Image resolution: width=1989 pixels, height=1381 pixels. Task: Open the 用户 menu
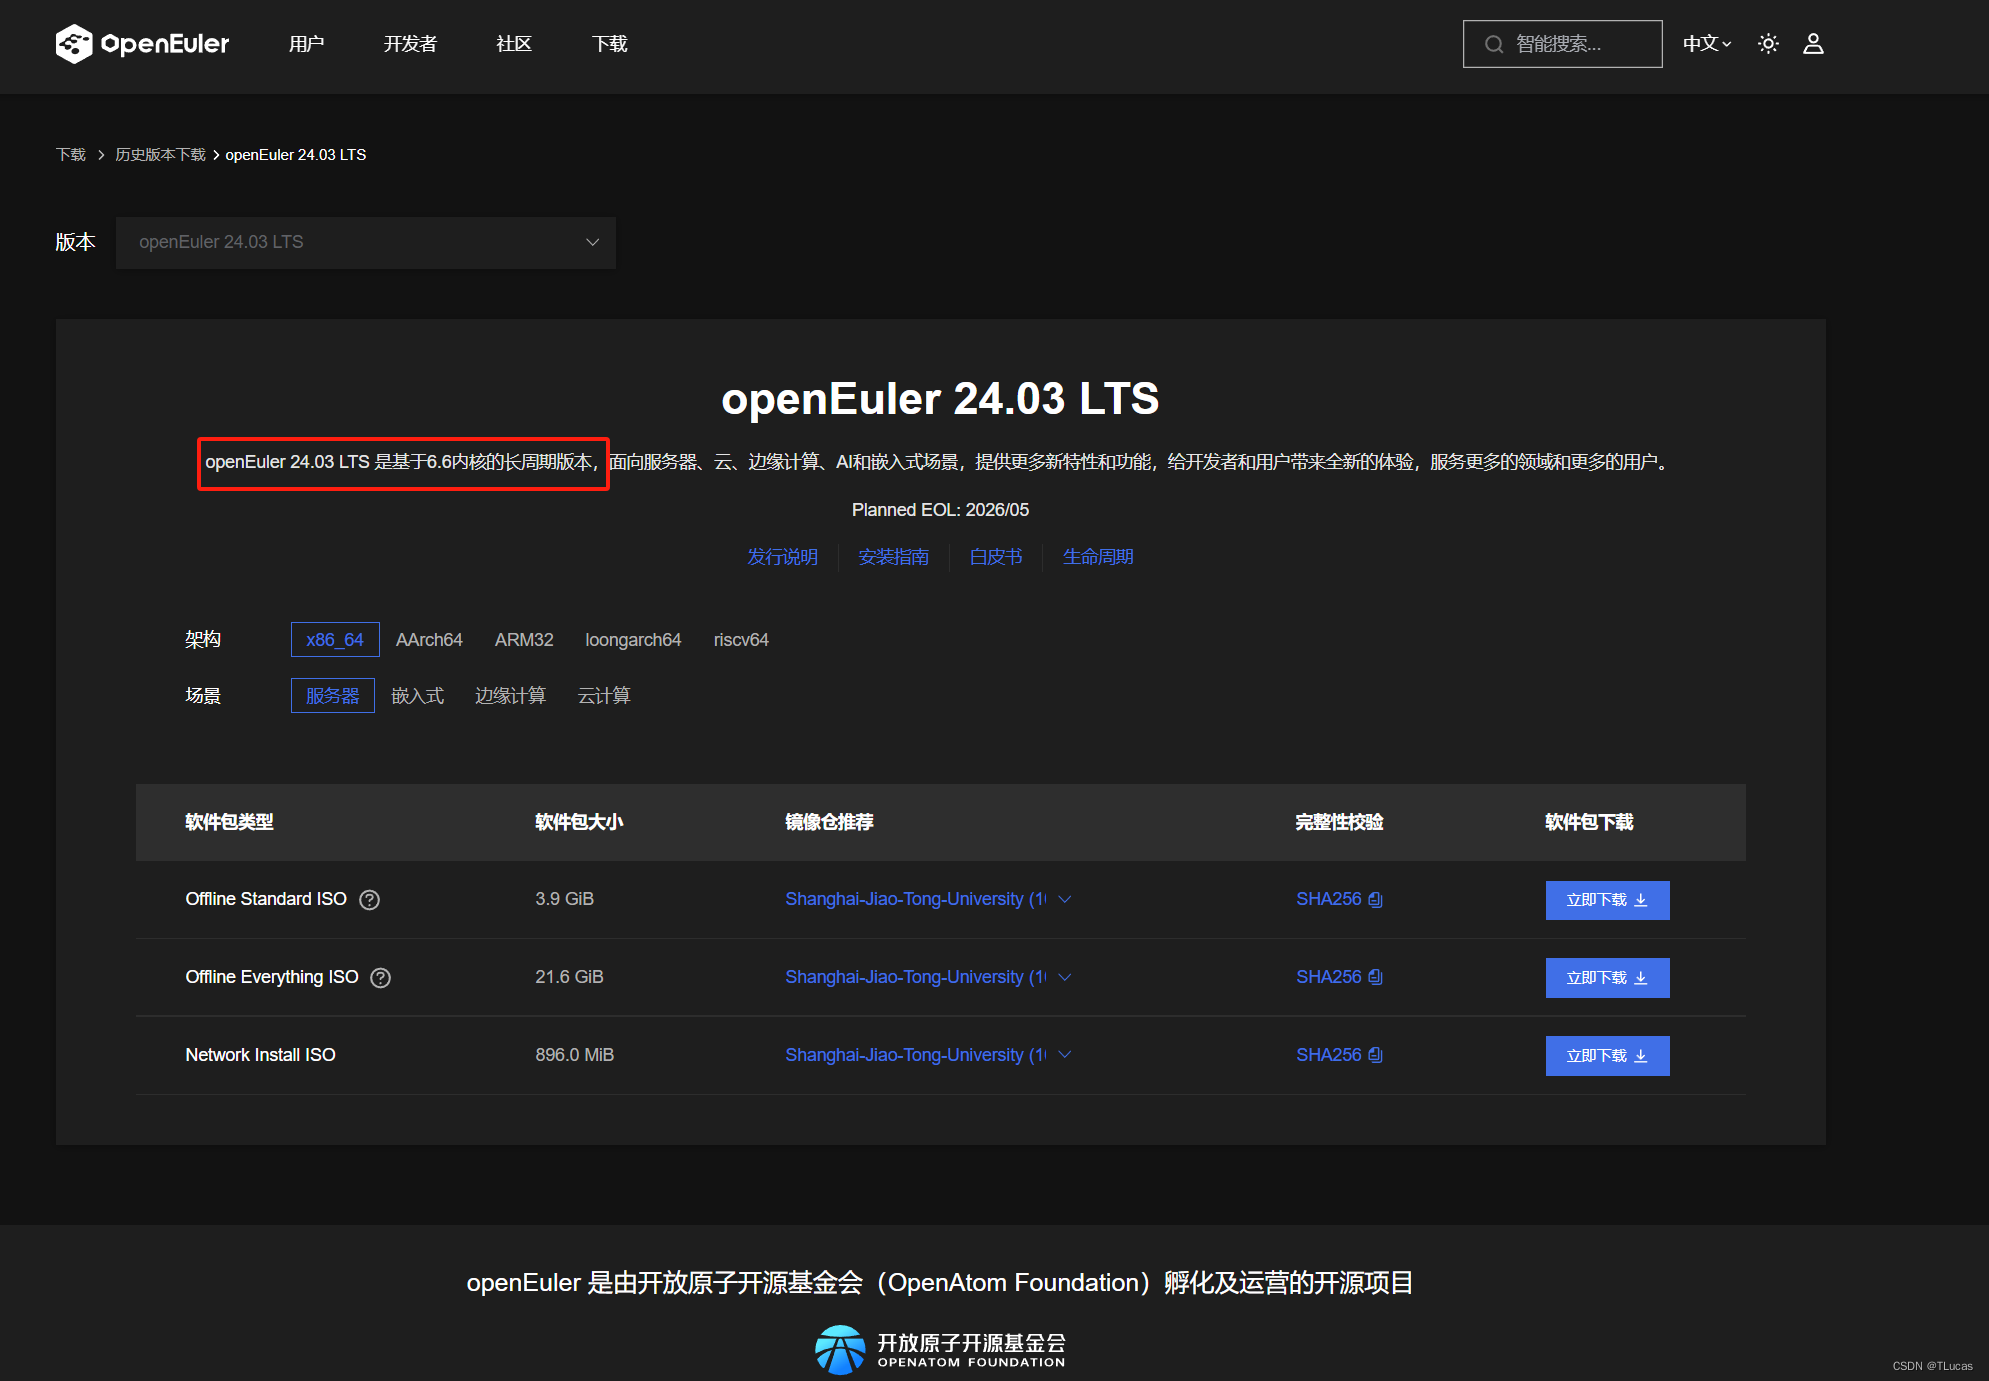tap(306, 44)
